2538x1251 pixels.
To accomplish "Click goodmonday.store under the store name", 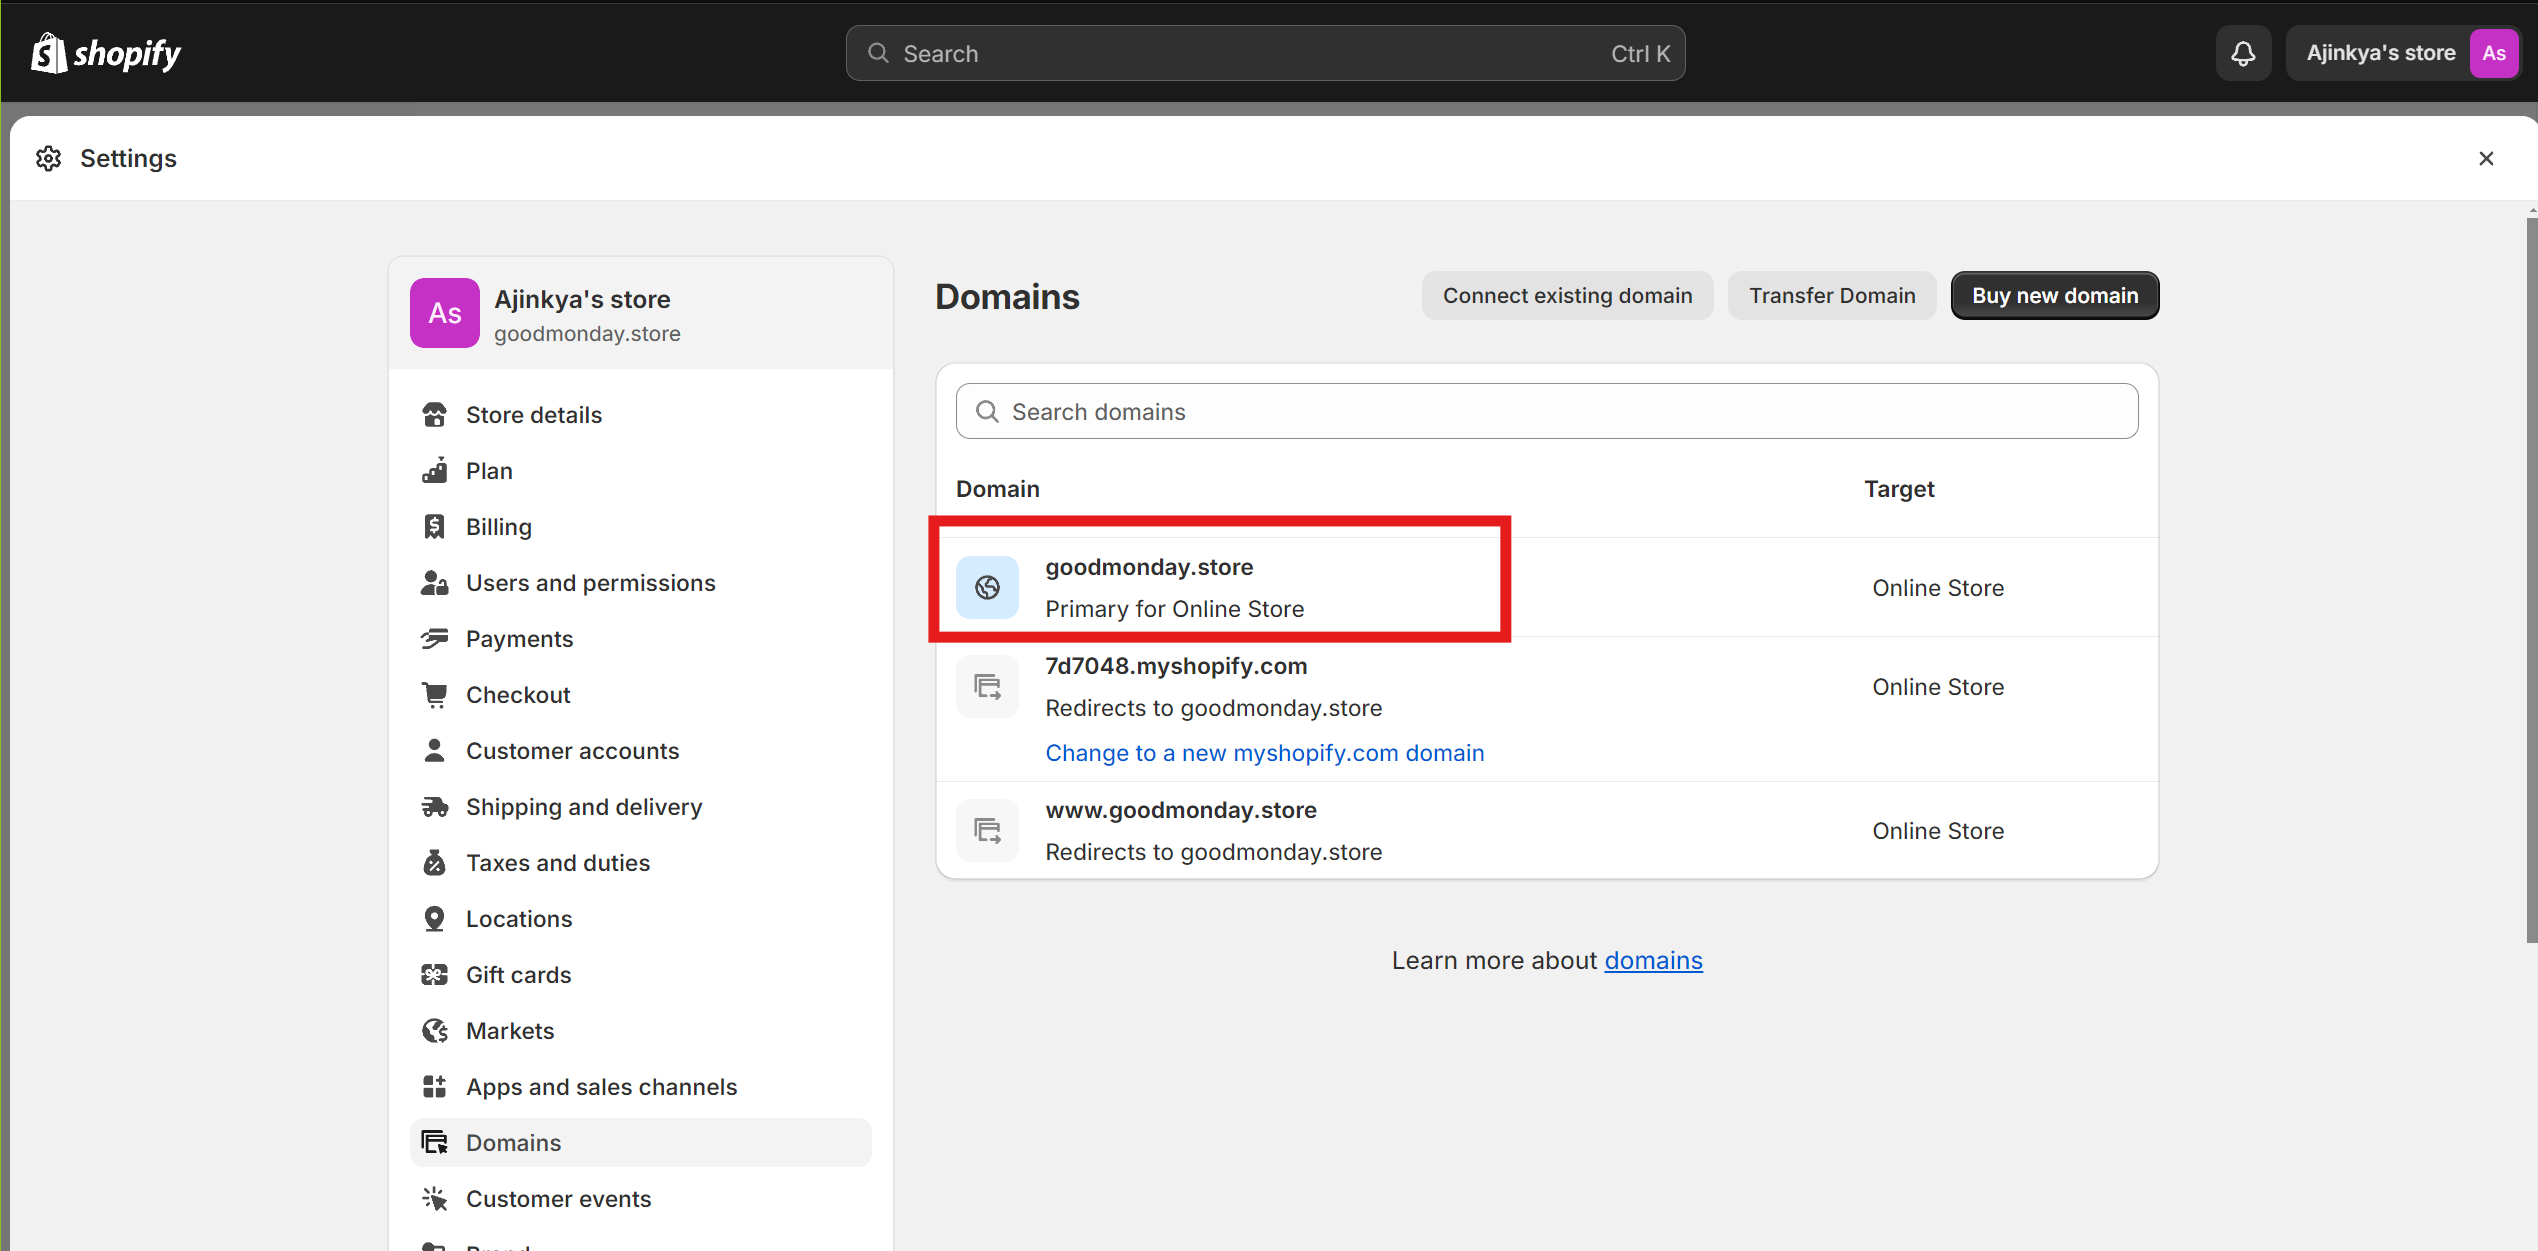I will click(587, 334).
